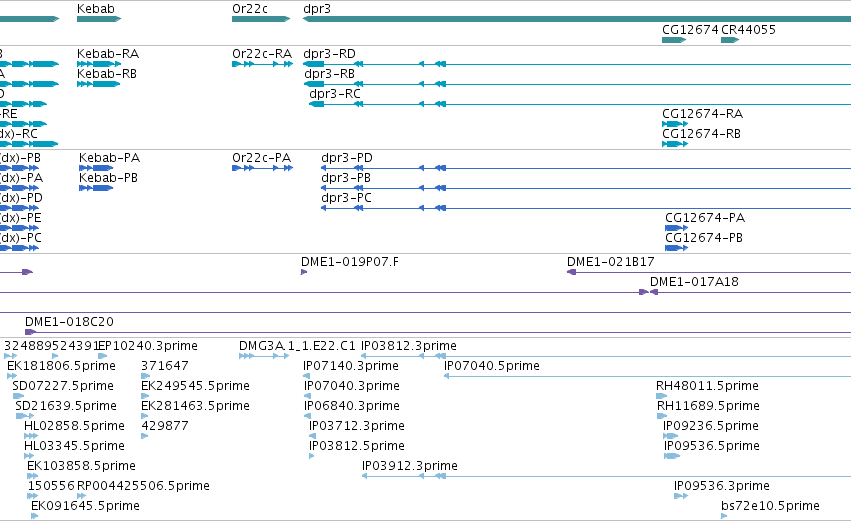851x521 pixels.
Task: Click the Or22c gene label
Action: [x=250, y=9]
